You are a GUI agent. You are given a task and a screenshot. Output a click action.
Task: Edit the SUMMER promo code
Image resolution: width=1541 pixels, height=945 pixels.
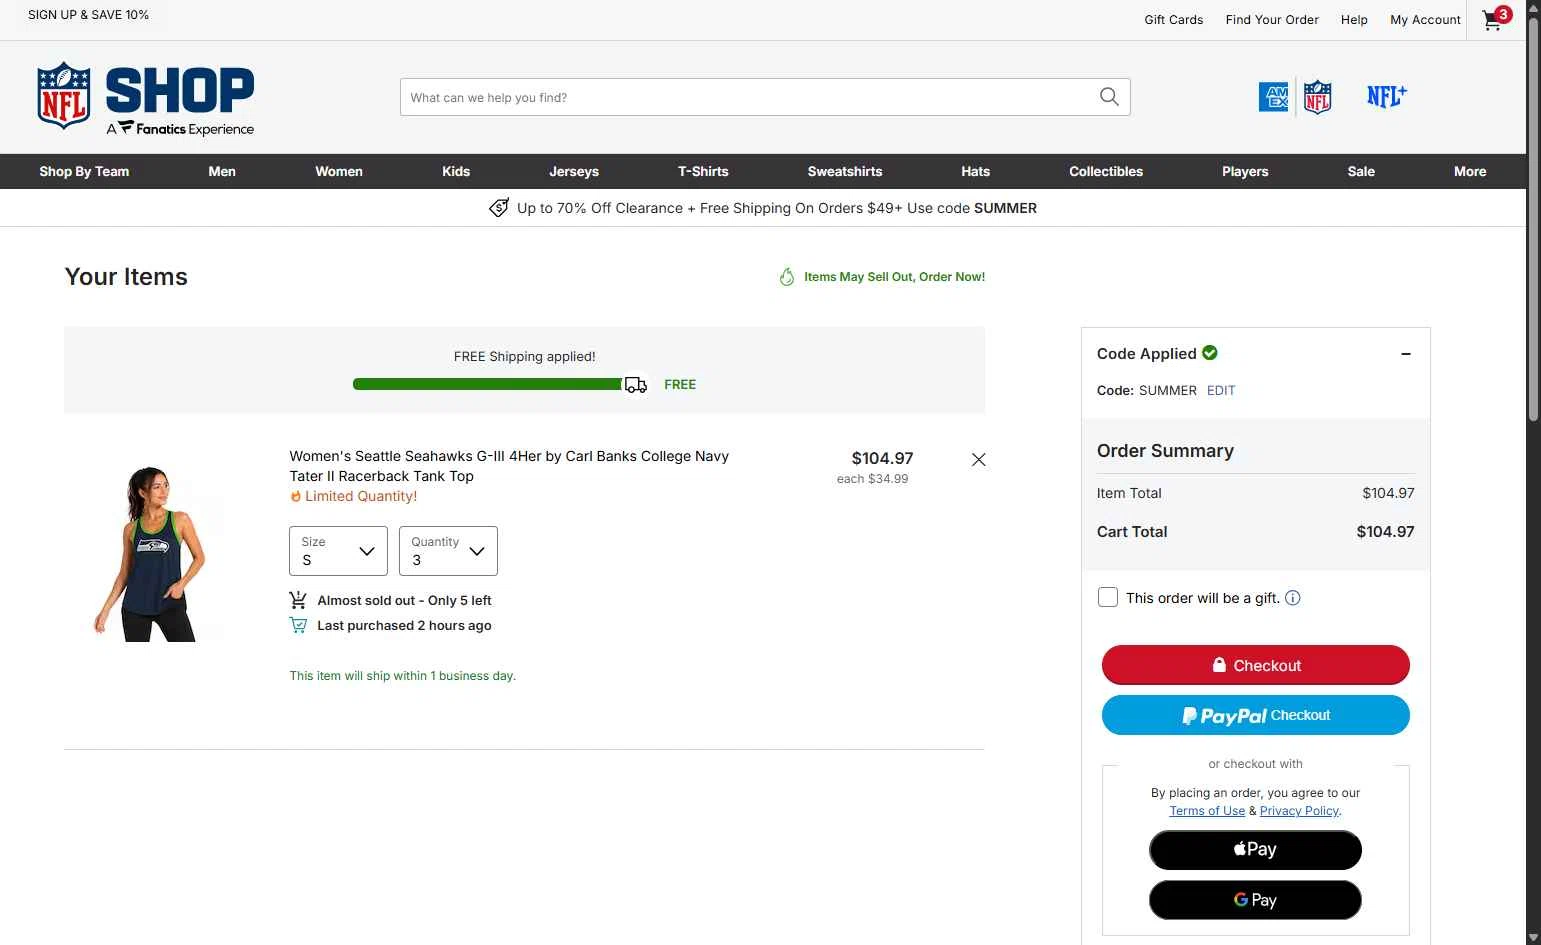1221,390
